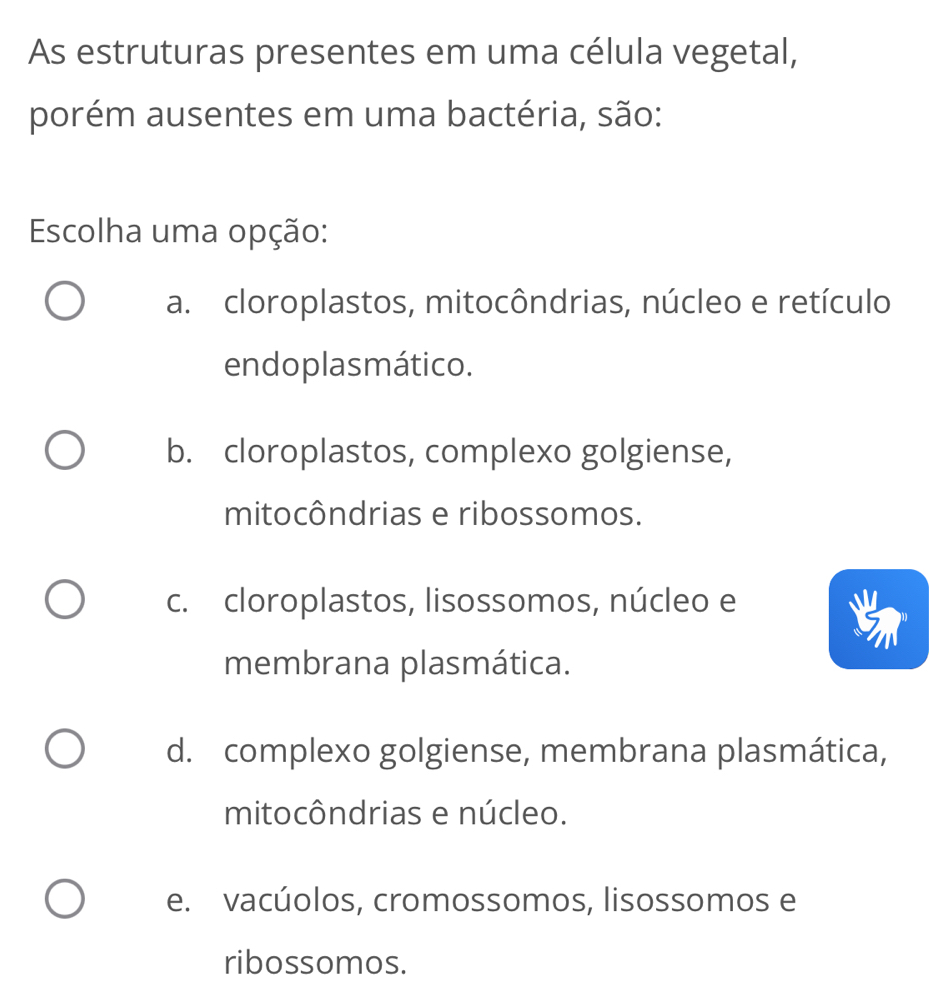The image size is (929, 998).
Task: Mark the radio button for option c
Action: pos(65,601)
